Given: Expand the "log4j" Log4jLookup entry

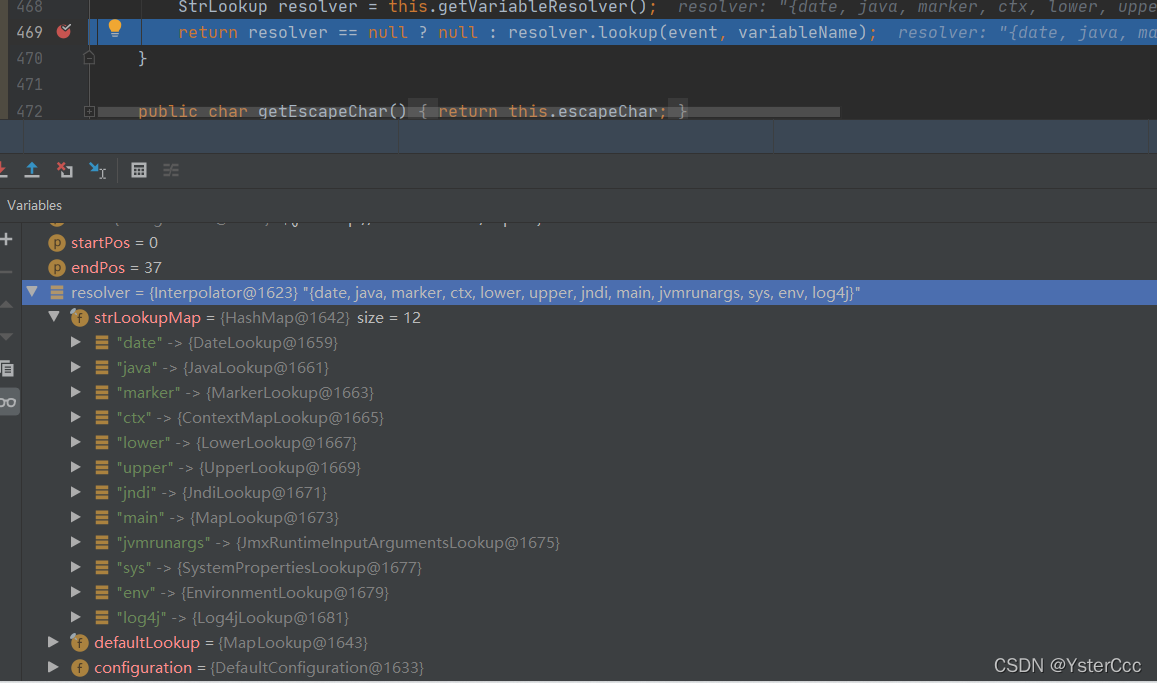Looking at the screenshot, I should 75,617.
